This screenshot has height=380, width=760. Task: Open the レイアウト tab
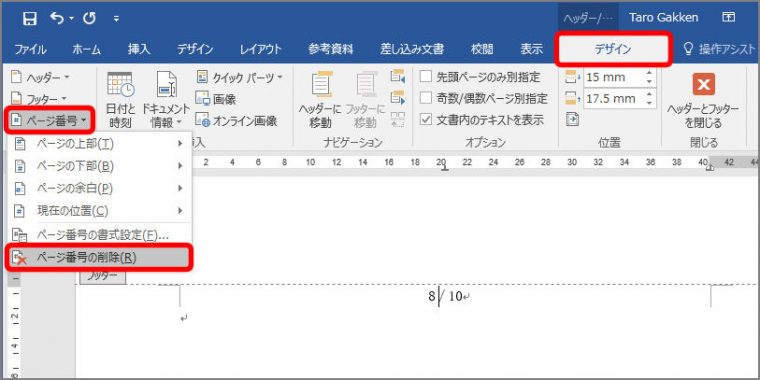tap(261, 49)
